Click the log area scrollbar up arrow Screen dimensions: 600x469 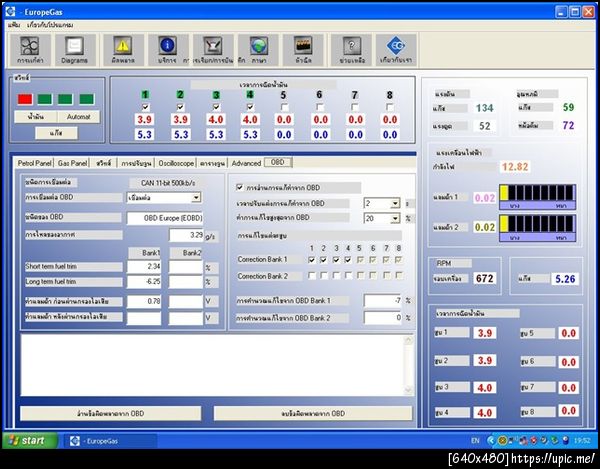[x=408, y=340]
